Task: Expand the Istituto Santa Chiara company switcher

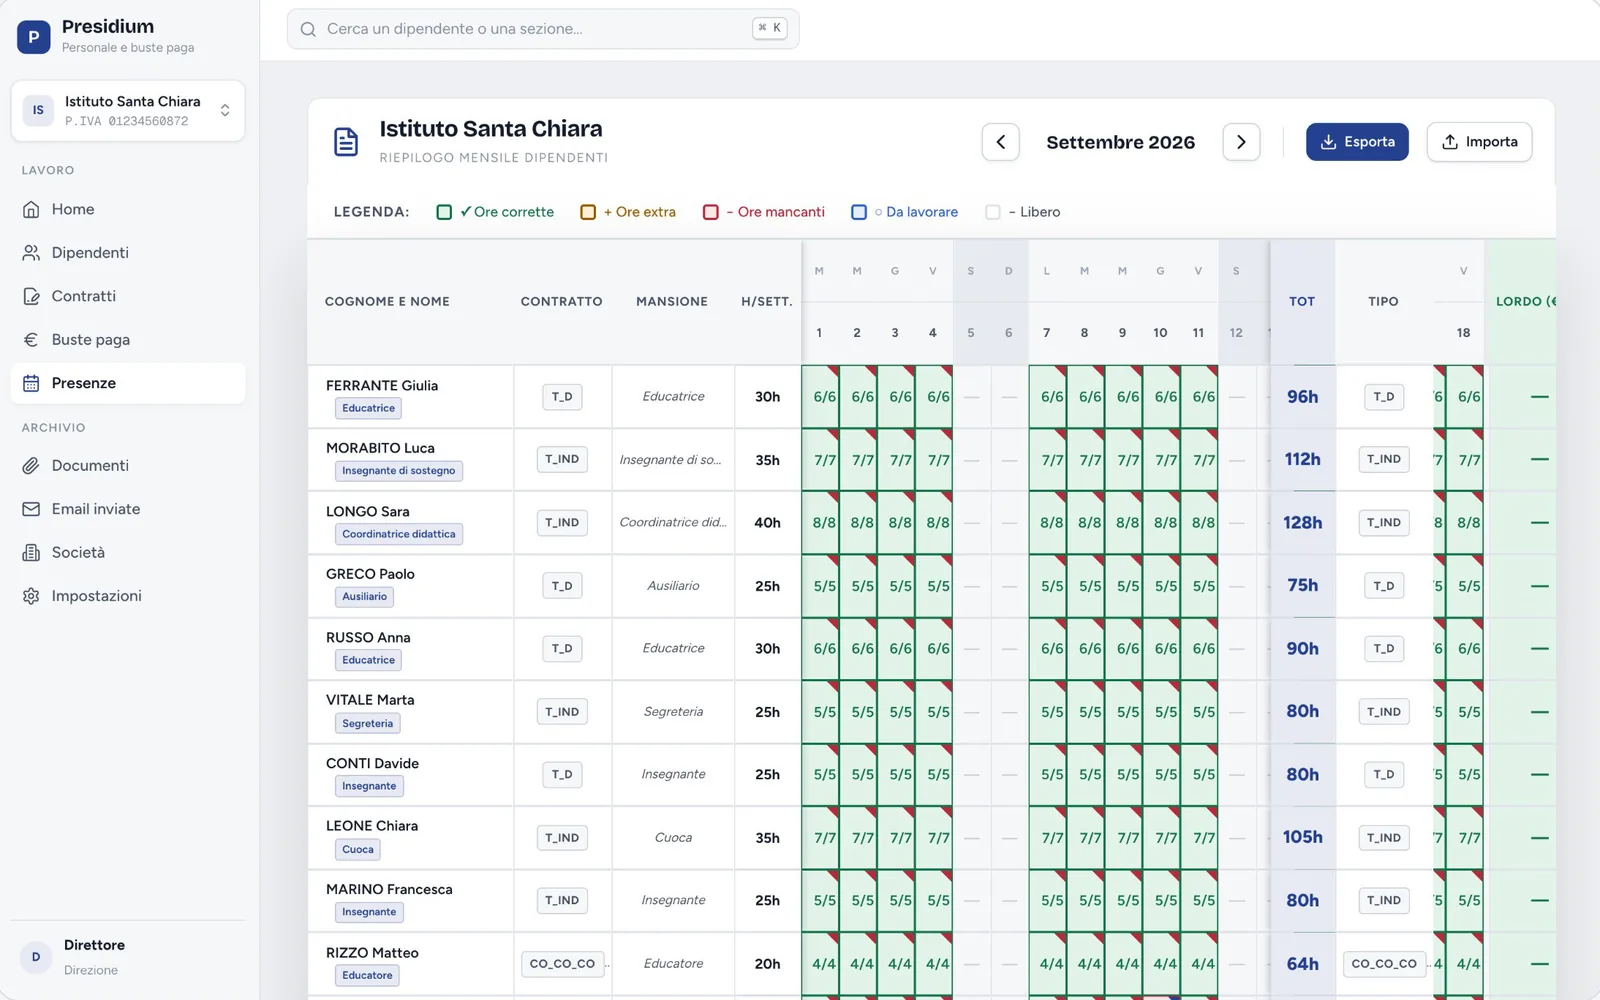Action: click(x=128, y=111)
